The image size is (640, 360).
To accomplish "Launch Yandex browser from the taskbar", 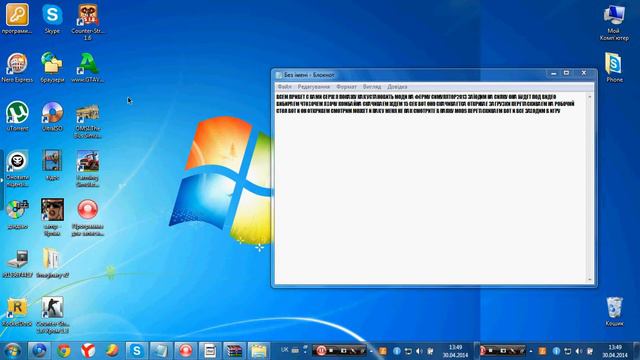I will [x=88, y=351].
